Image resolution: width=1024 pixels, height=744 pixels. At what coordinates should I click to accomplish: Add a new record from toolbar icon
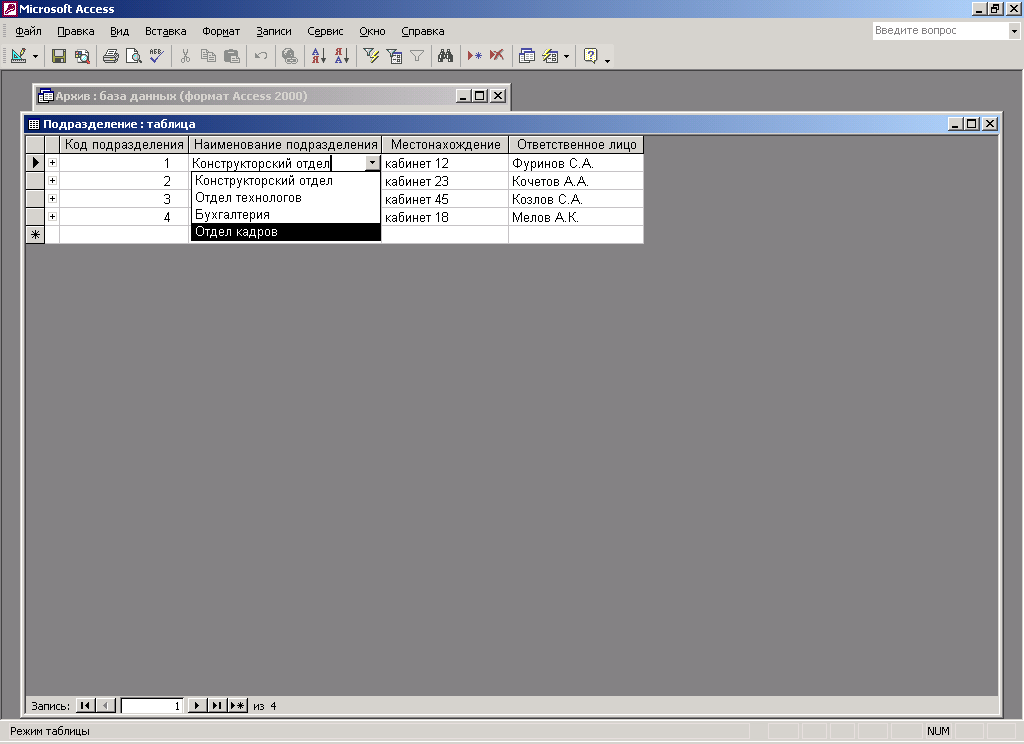(x=475, y=56)
